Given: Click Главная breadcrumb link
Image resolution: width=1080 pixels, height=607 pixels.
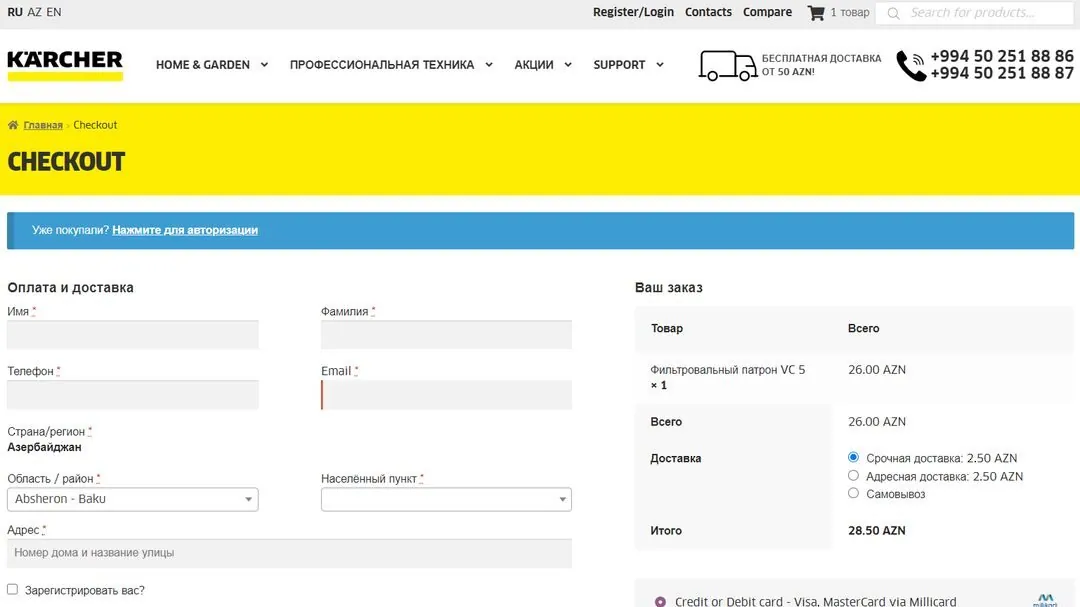Looking at the screenshot, I should pos(43,125).
